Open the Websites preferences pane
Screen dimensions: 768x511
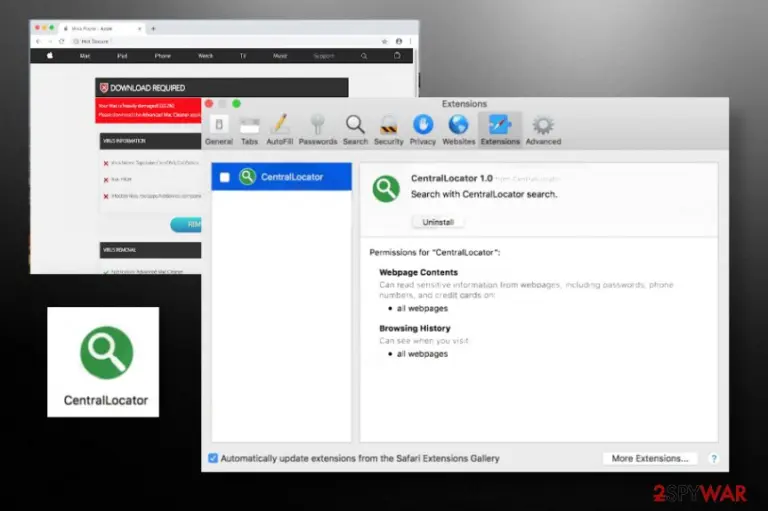click(x=458, y=130)
